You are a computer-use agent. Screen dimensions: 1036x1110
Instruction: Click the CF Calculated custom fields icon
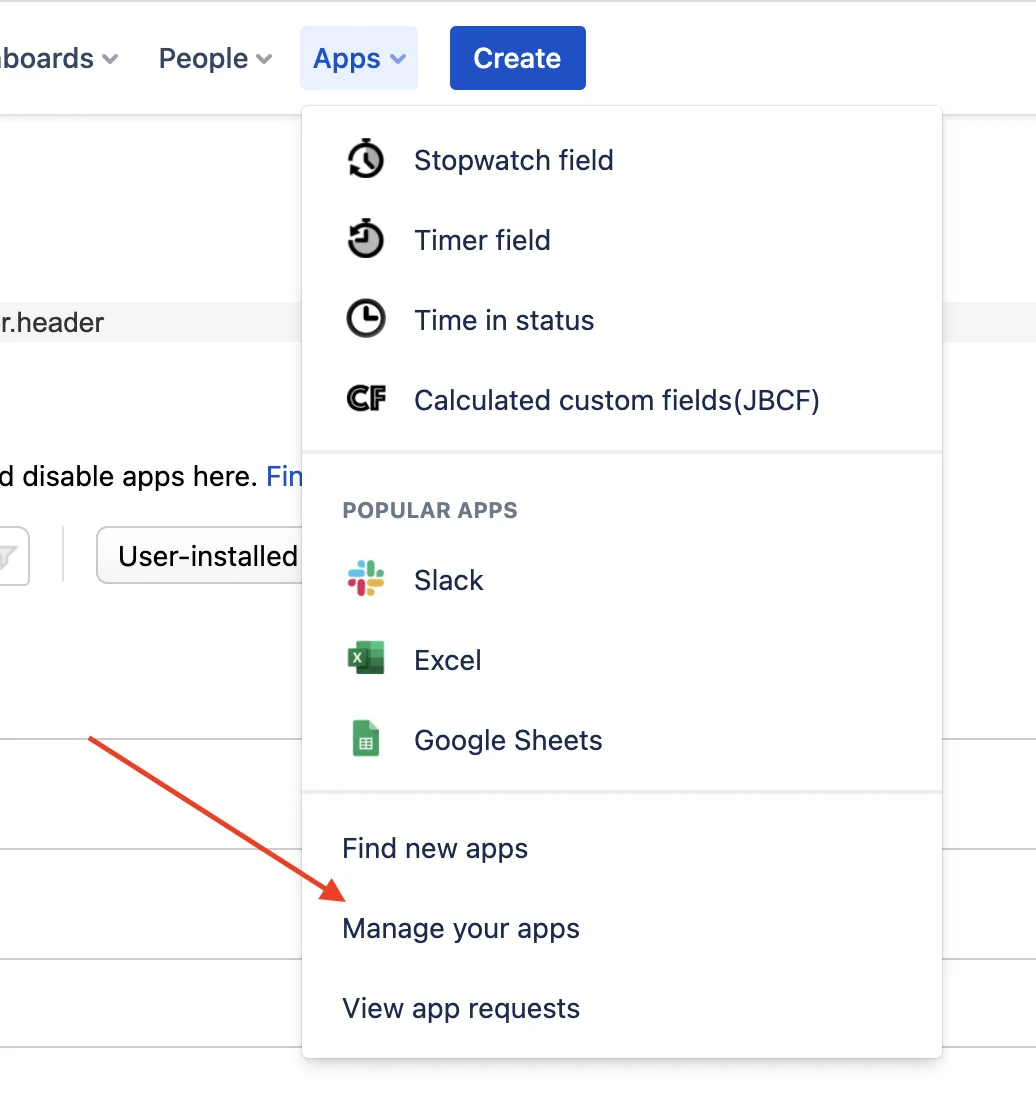click(366, 399)
